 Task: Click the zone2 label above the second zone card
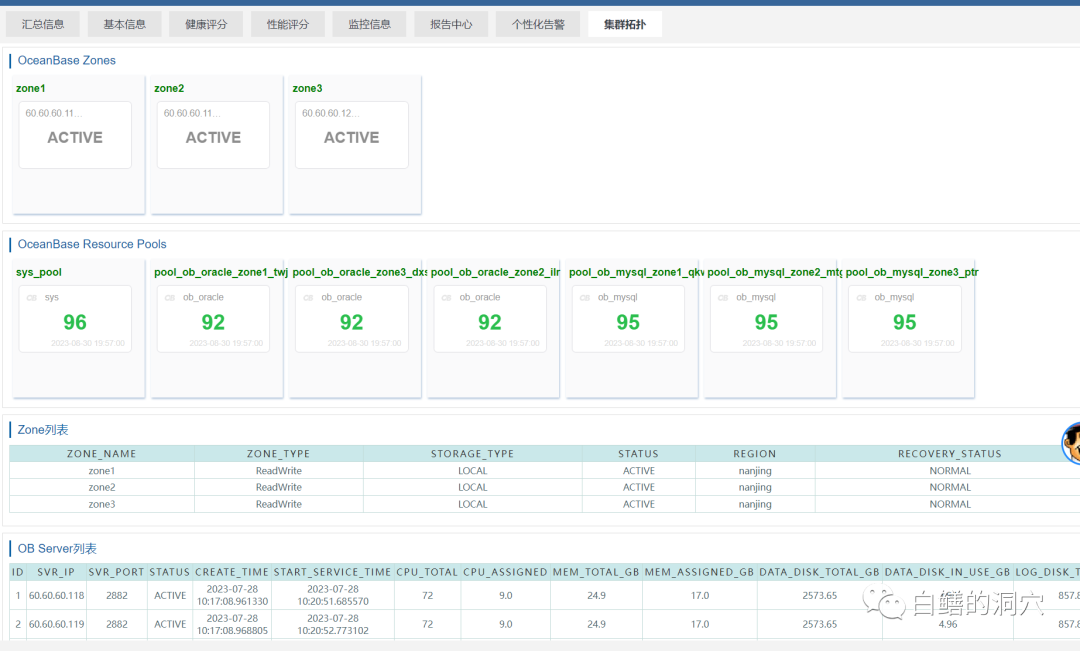(169, 88)
